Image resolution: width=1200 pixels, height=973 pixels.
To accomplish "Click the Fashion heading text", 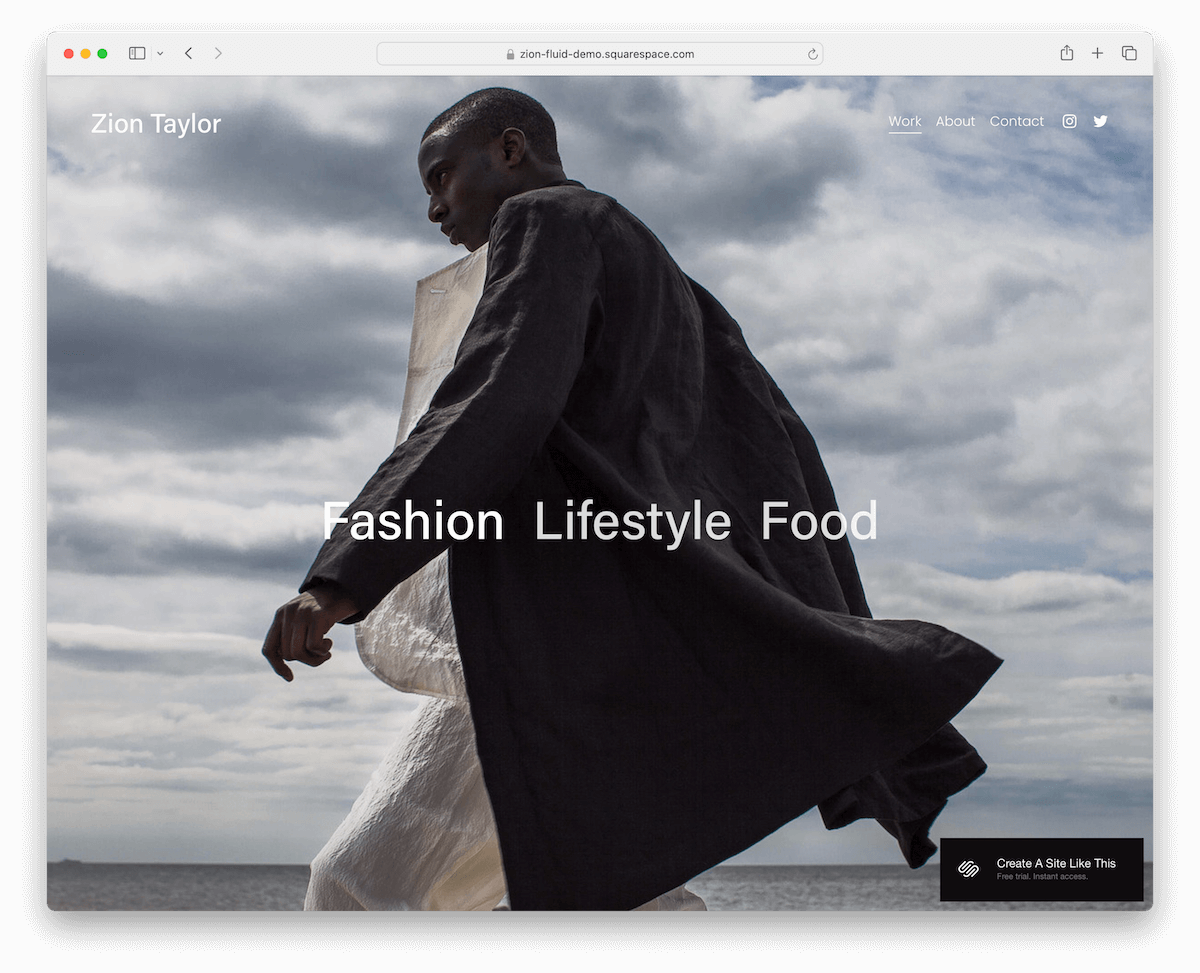I will click(x=413, y=521).
